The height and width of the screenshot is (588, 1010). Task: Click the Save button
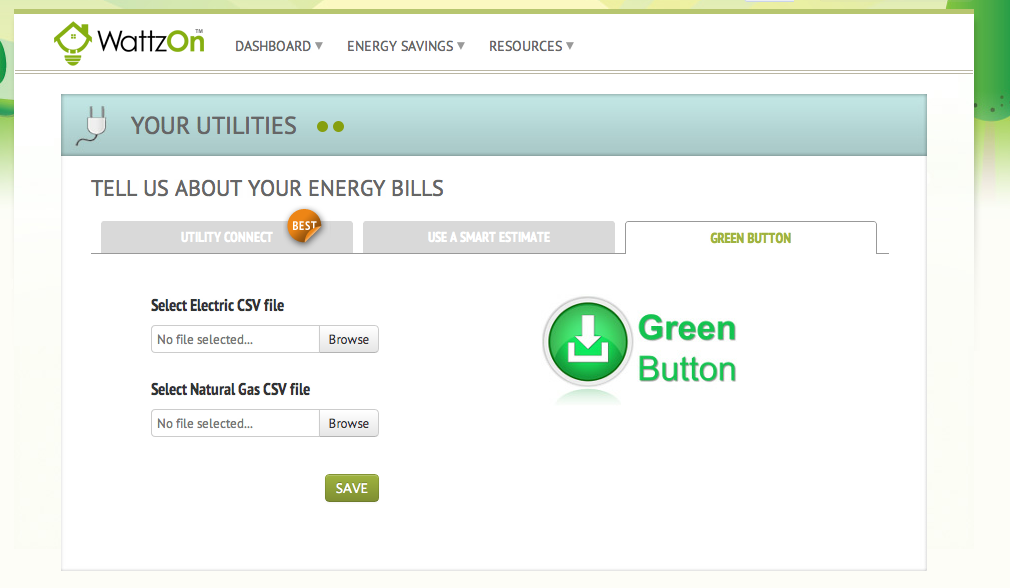tap(352, 488)
